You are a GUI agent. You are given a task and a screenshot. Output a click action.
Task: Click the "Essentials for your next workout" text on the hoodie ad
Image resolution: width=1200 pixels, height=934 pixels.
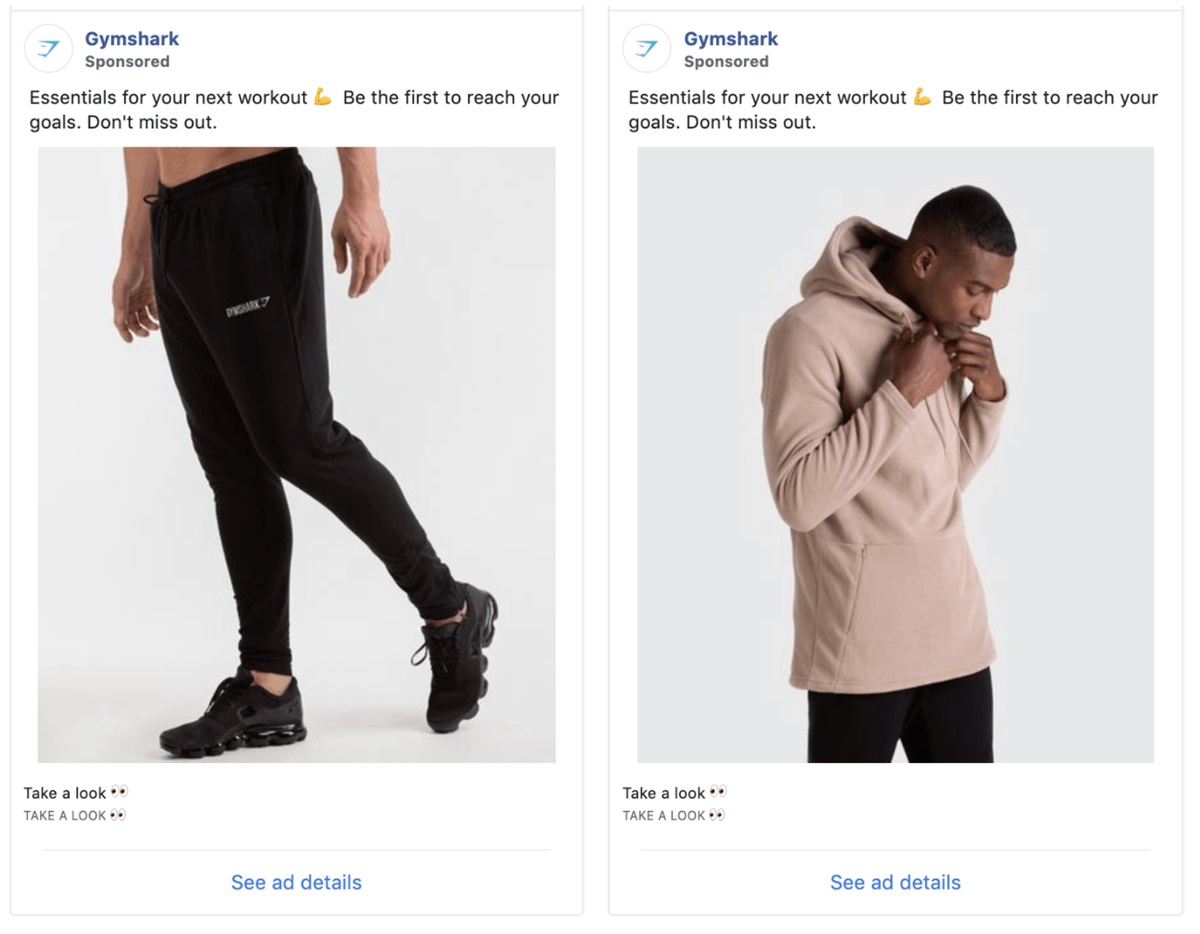coord(767,98)
